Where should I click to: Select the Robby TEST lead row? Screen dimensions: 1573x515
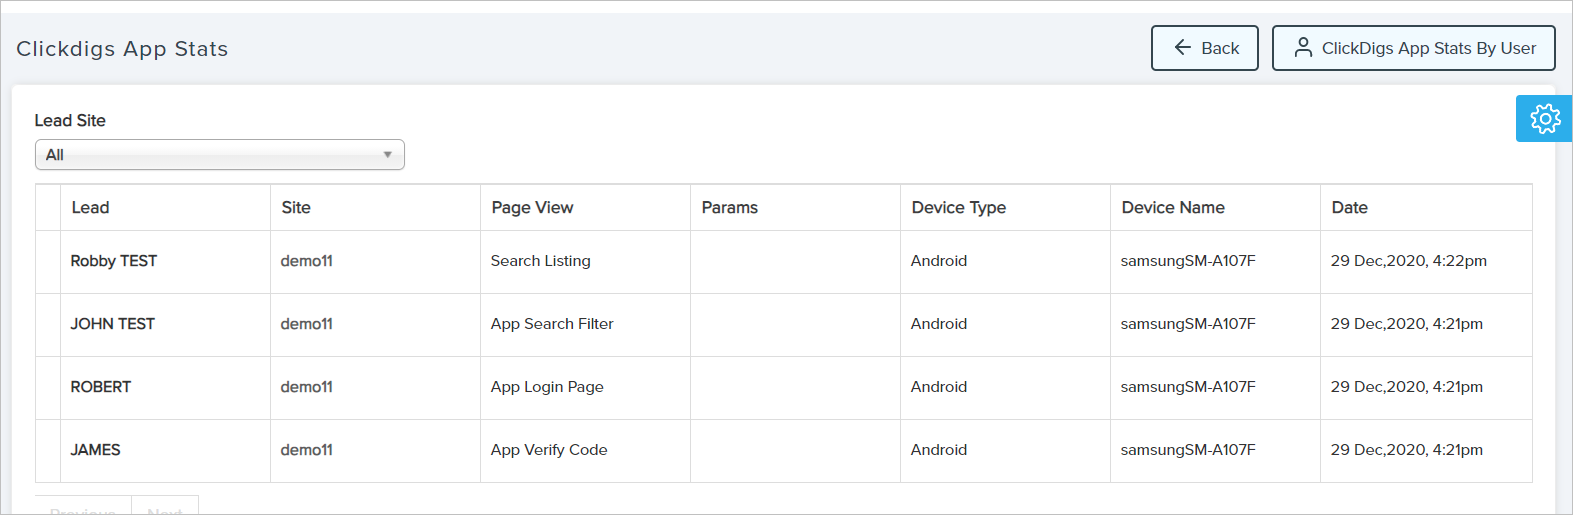(x=114, y=261)
